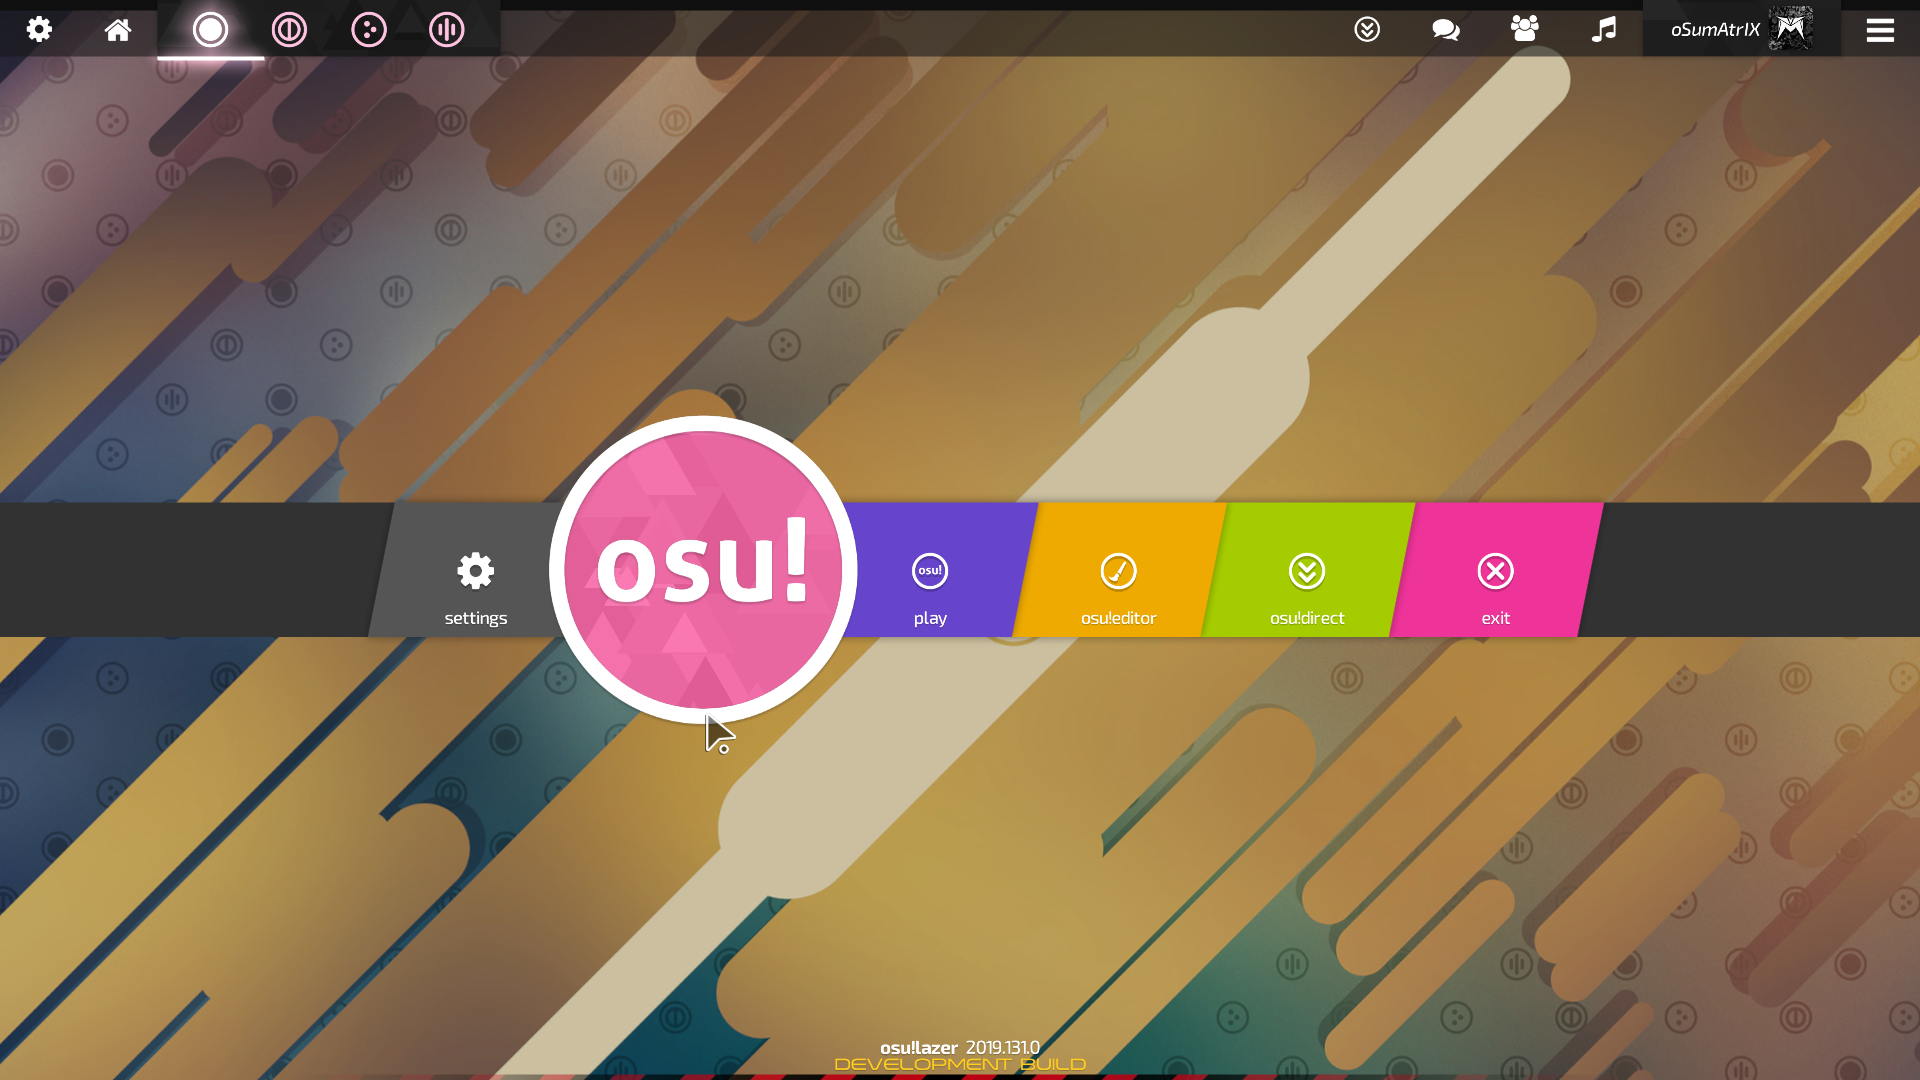Select osu! standard ruleset icon
The image size is (1920, 1080).
point(210,29)
